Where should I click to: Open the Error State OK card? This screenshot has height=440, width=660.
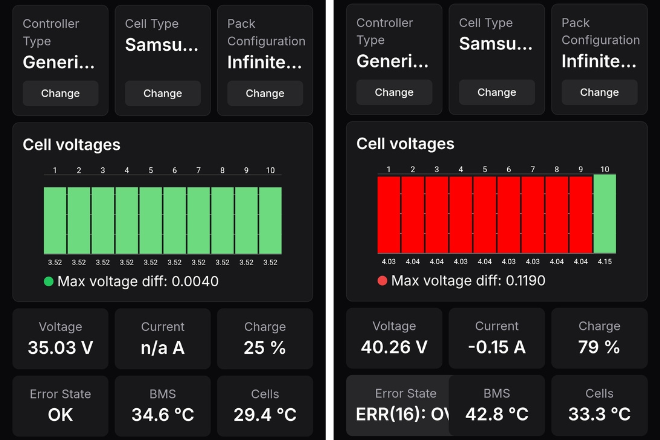(x=60, y=406)
